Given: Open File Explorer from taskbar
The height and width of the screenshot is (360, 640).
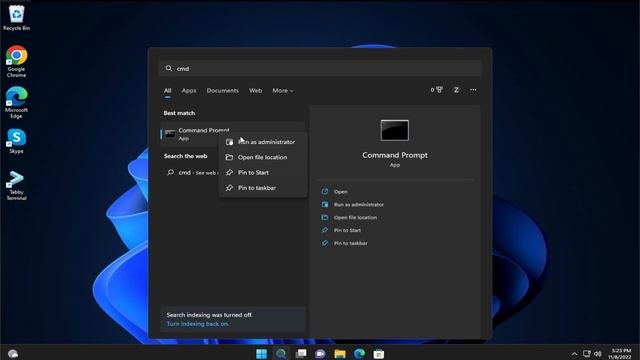Looking at the screenshot, I should (340, 353).
